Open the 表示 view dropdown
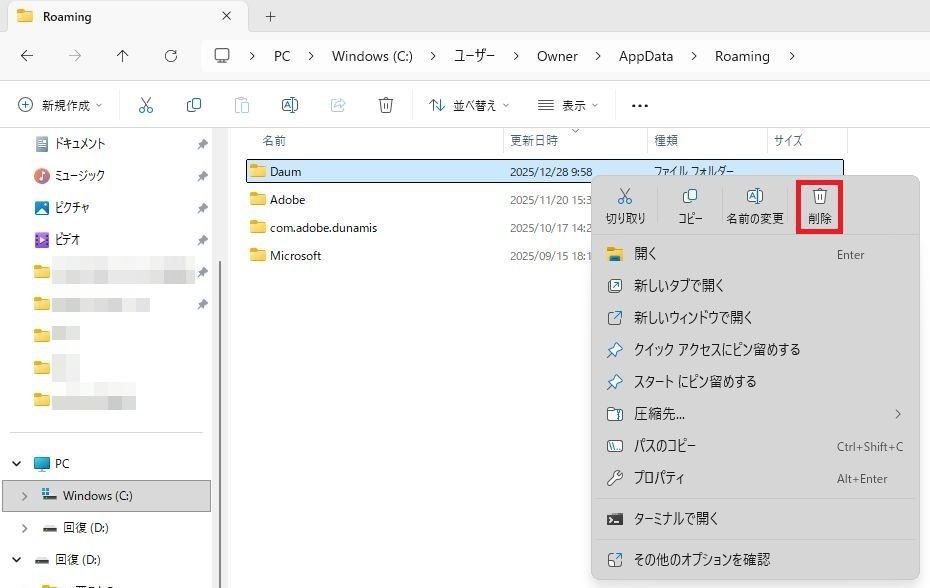Image resolution: width=930 pixels, height=588 pixels. pyautogui.click(x=568, y=105)
